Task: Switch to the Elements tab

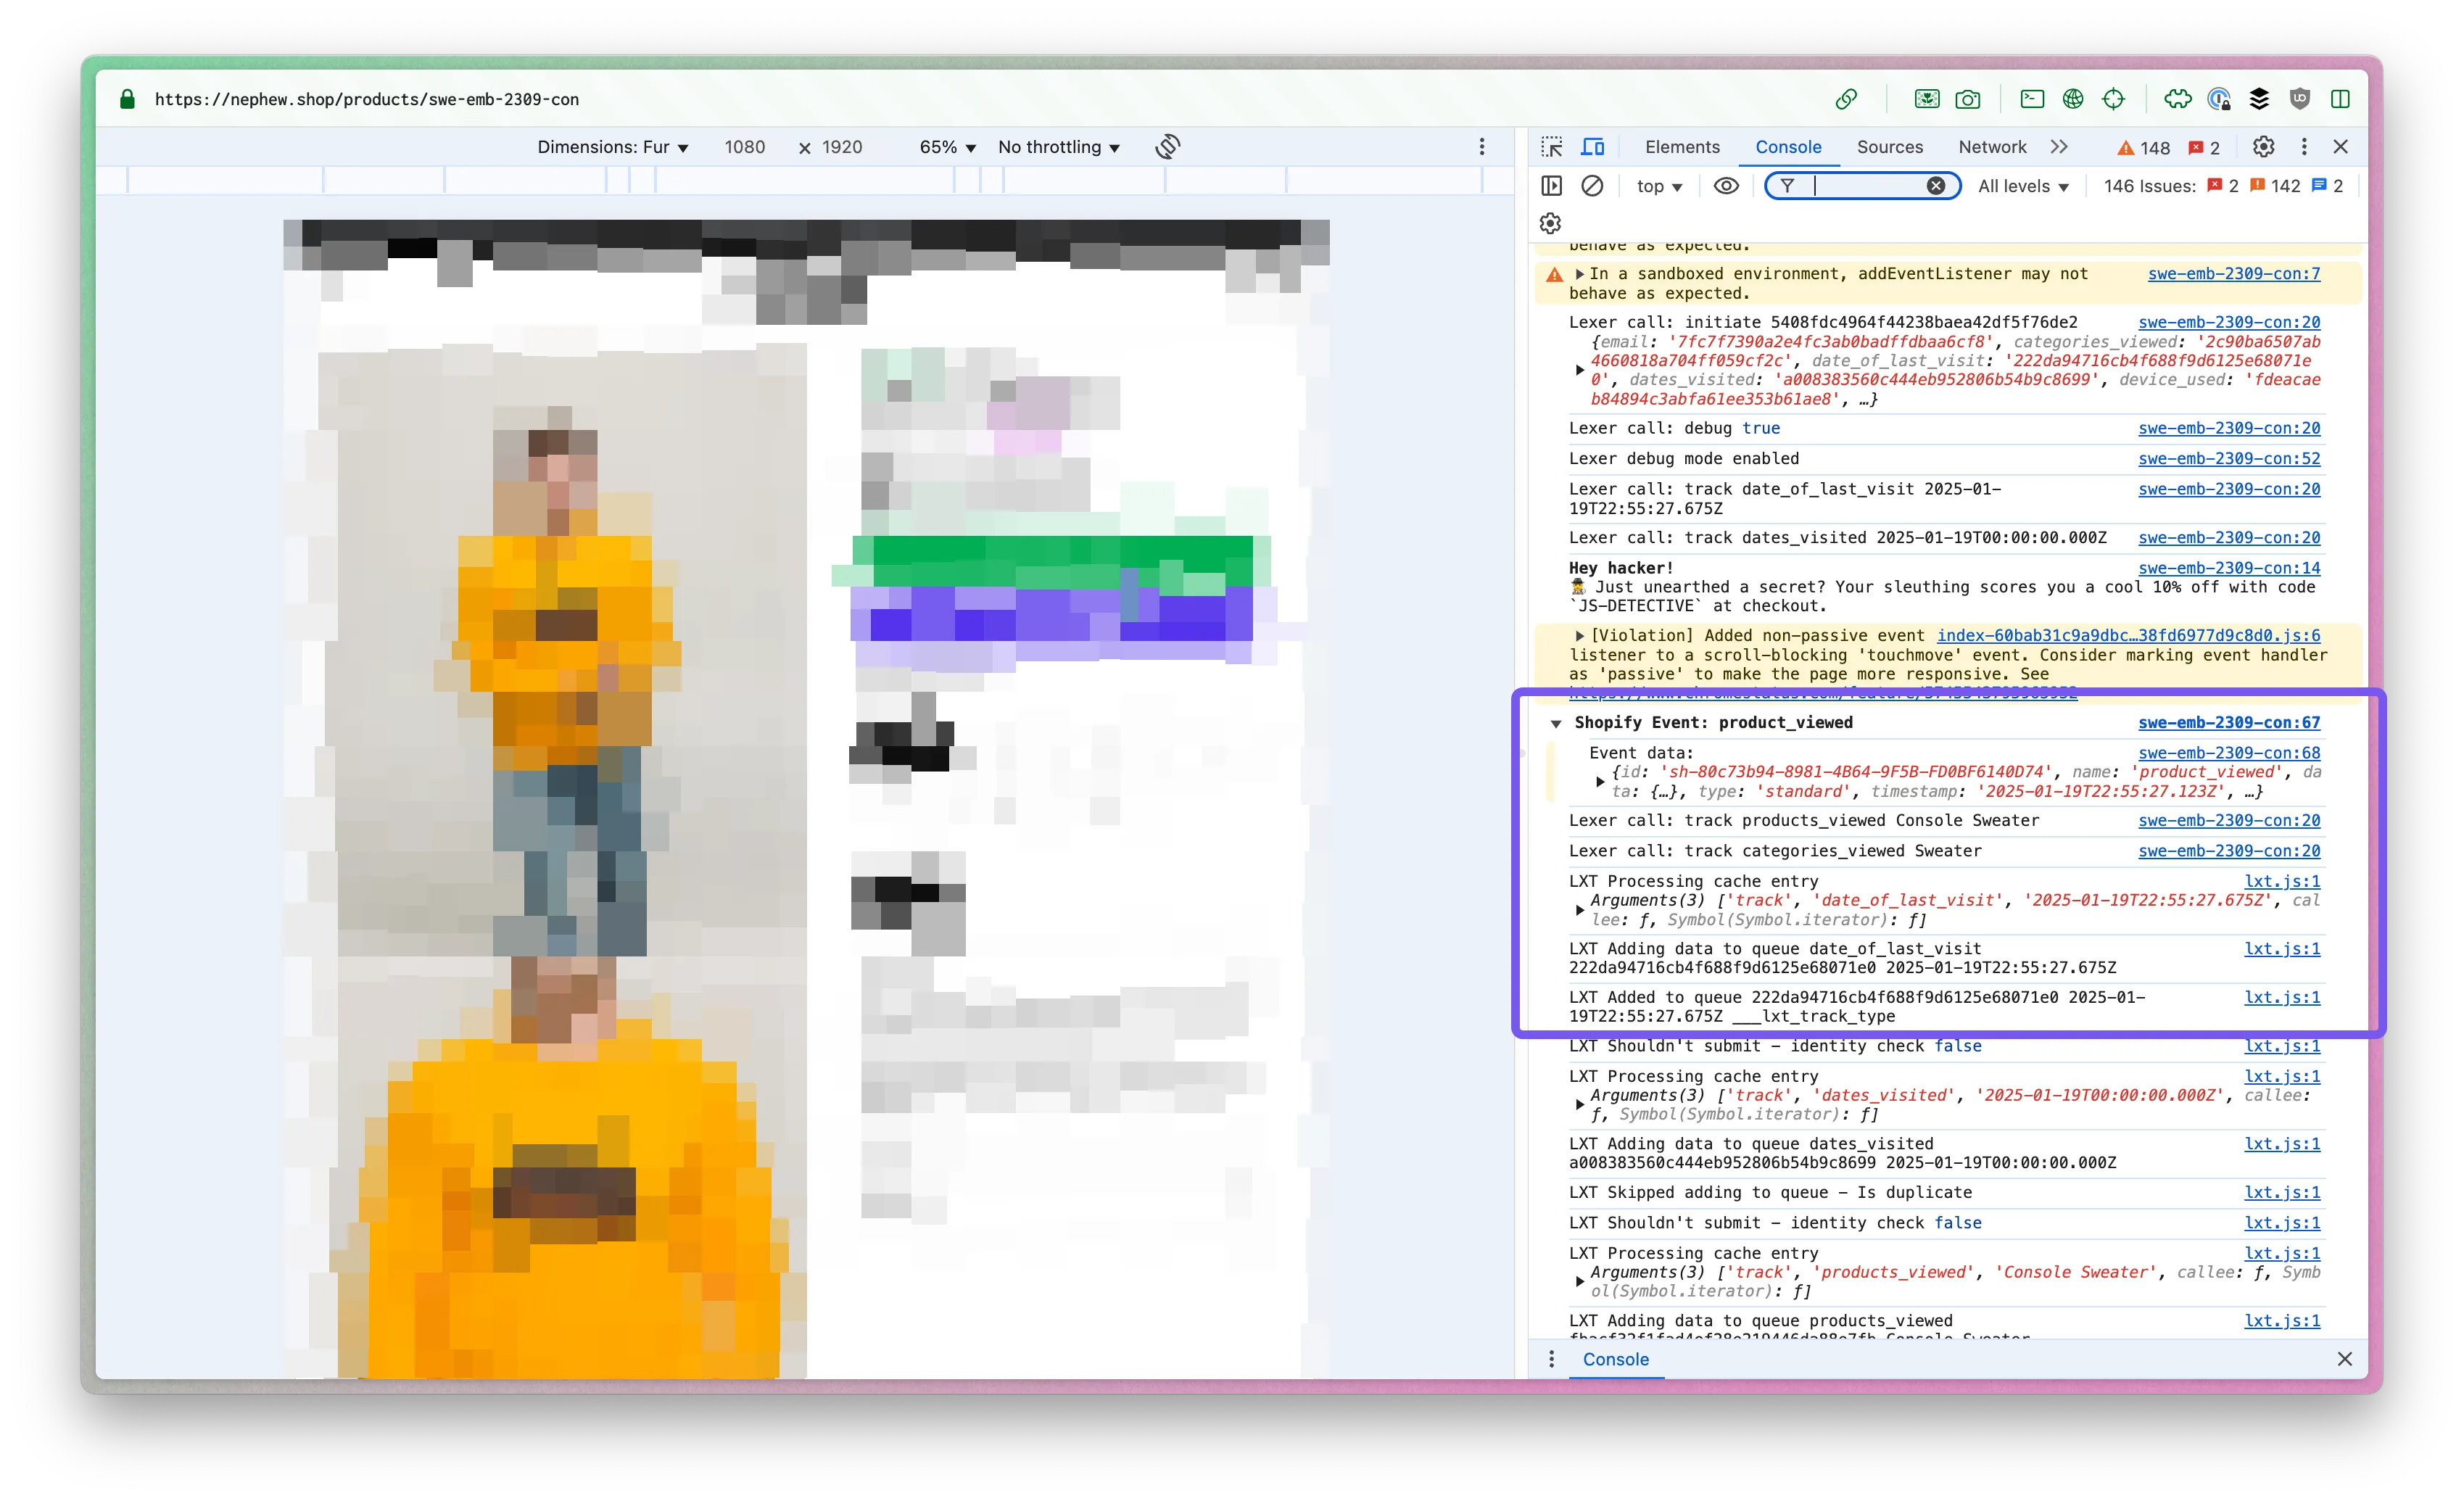Action: click(1682, 147)
